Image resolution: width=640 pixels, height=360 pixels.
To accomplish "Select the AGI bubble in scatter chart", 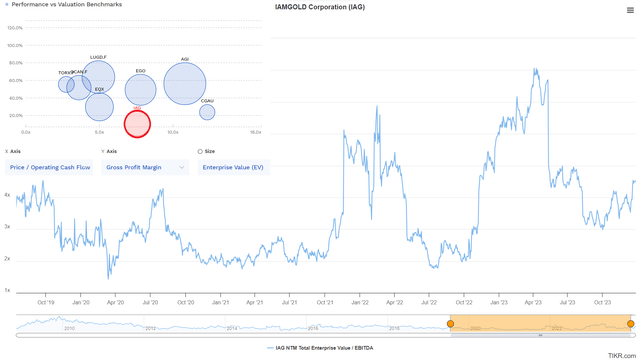I will pos(185,83).
